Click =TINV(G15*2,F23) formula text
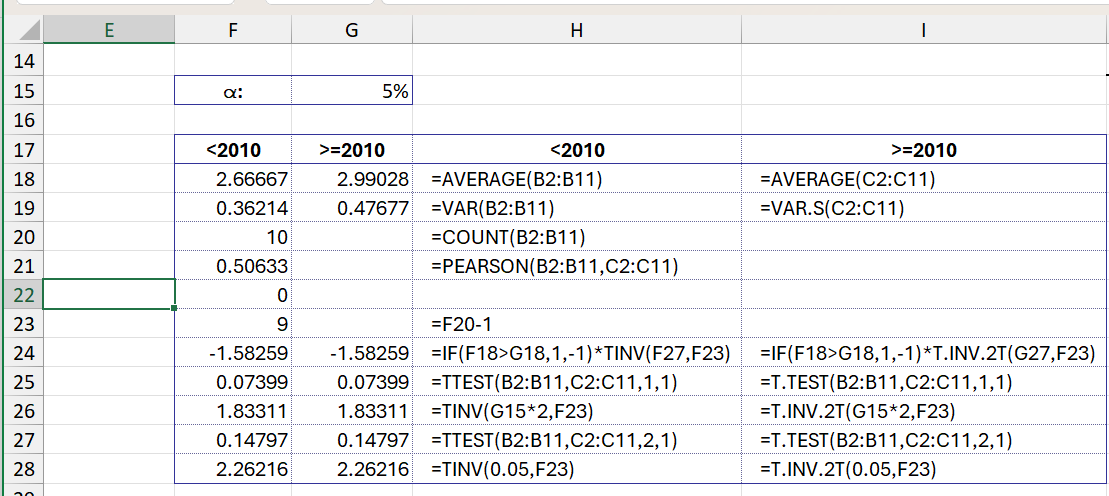Image resolution: width=1109 pixels, height=496 pixels. point(511,412)
